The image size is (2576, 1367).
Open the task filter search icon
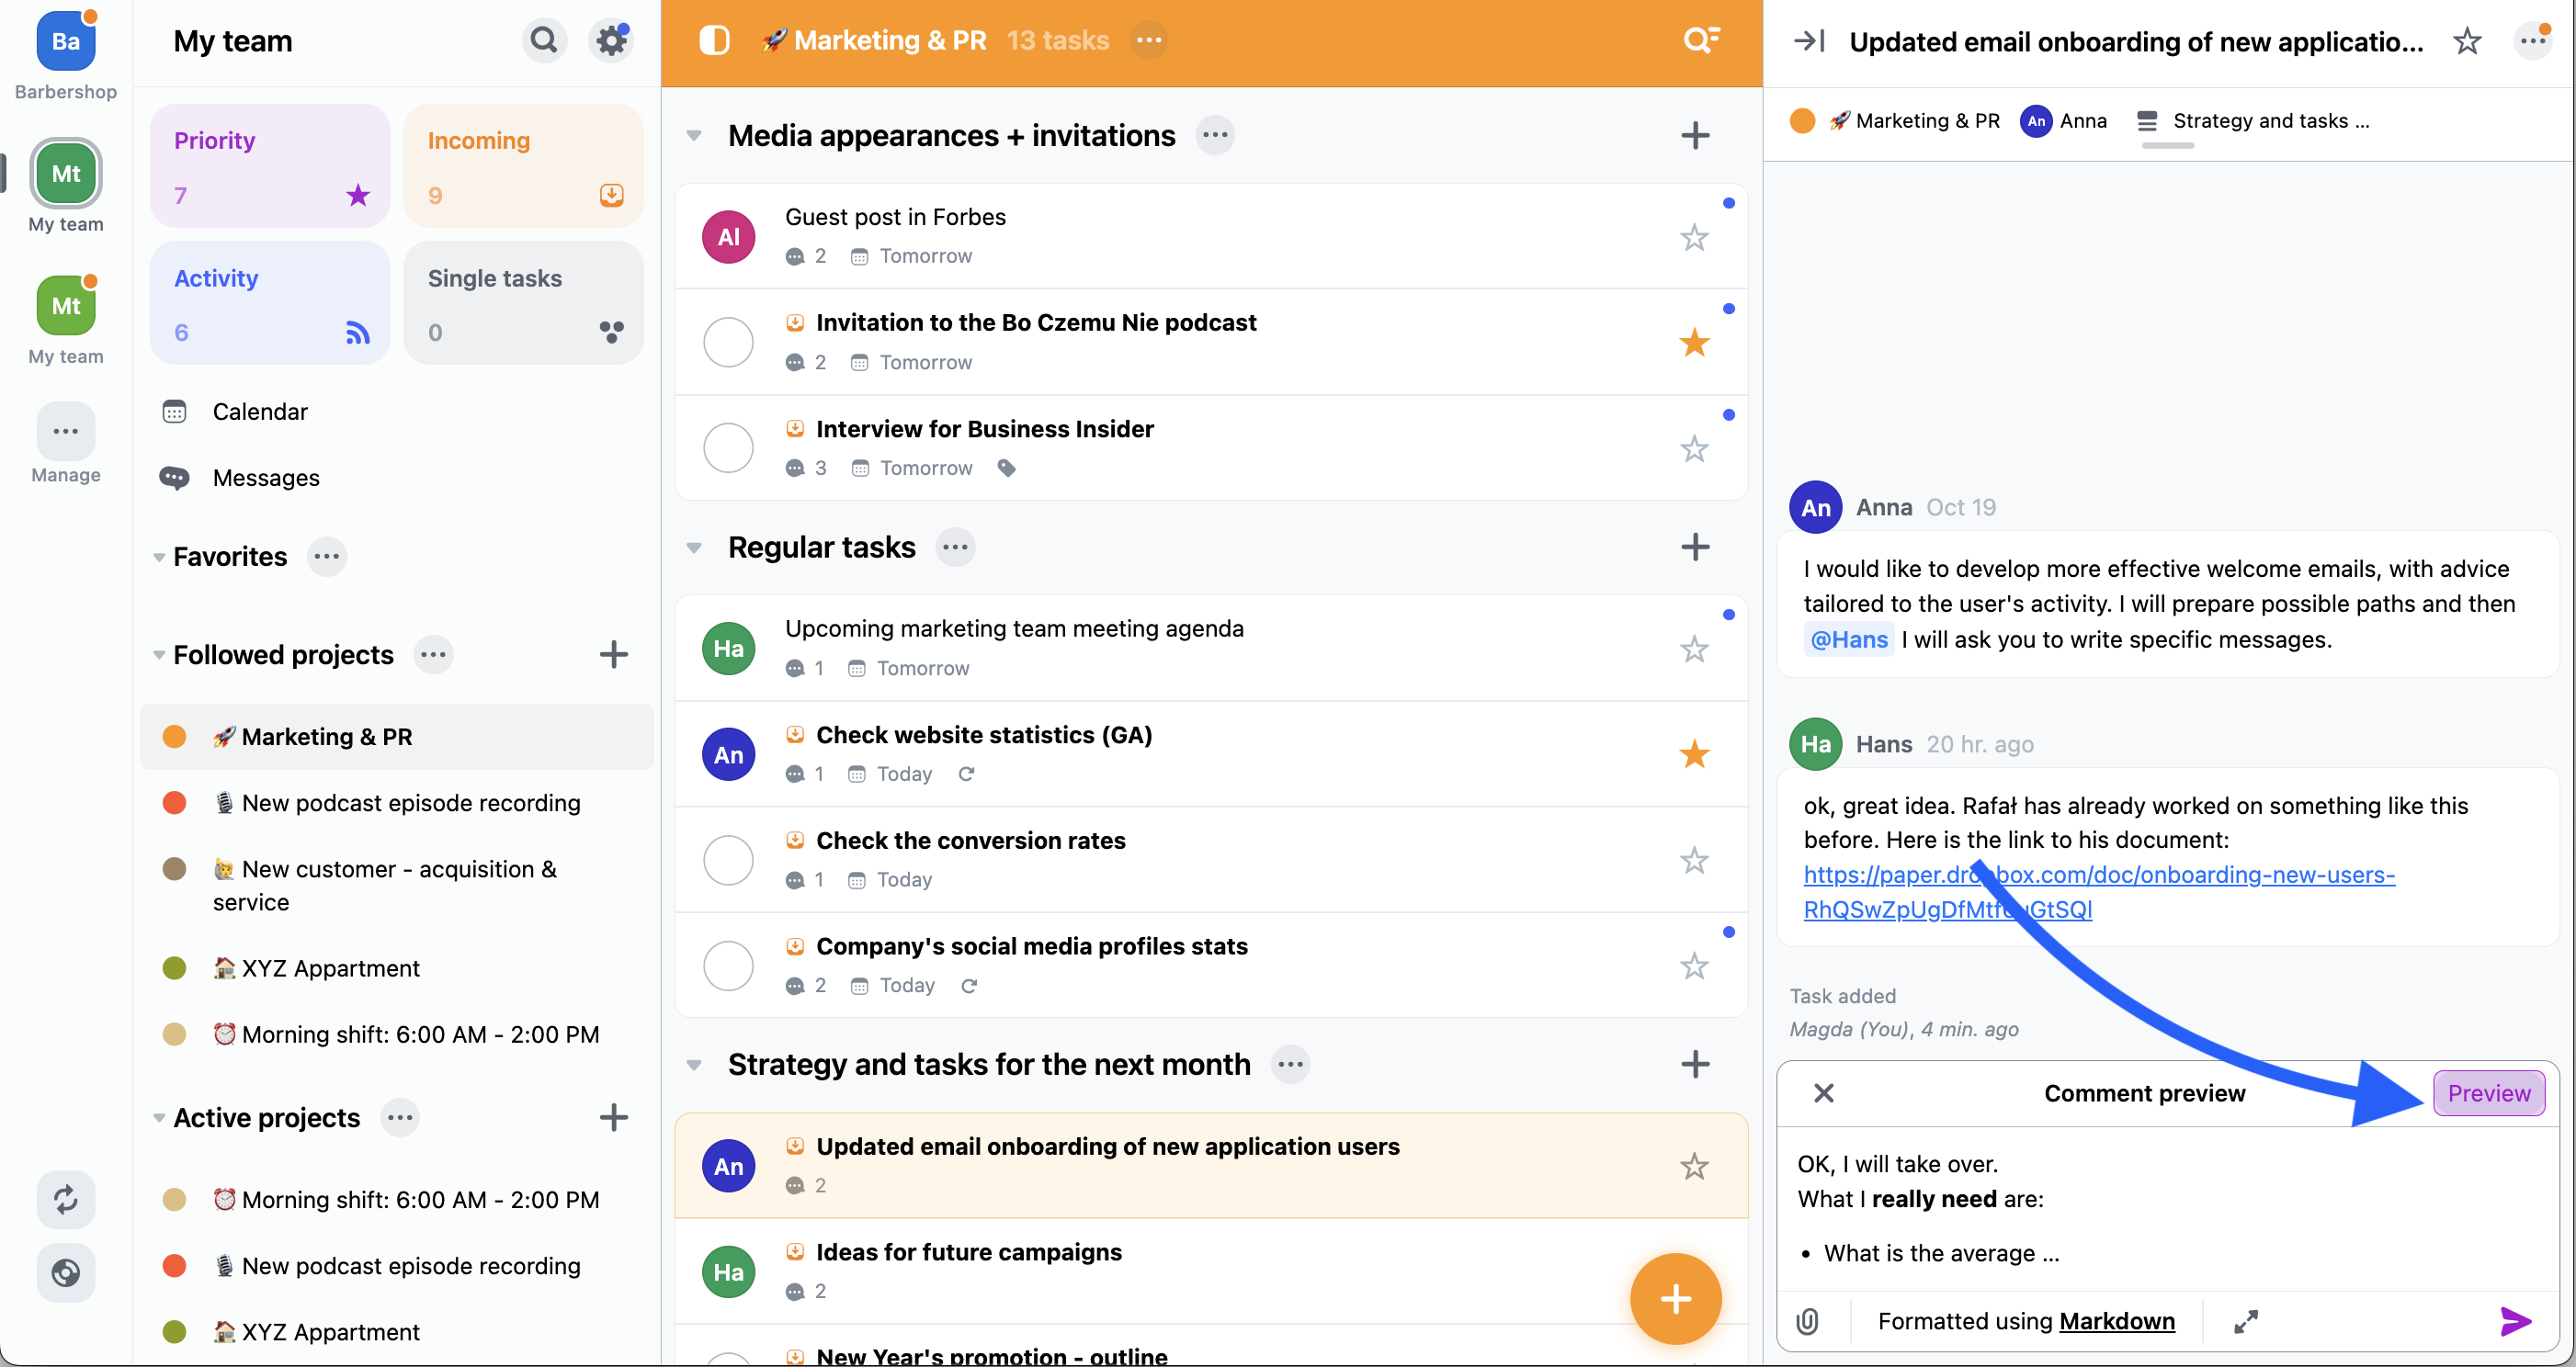(1700, 41)
